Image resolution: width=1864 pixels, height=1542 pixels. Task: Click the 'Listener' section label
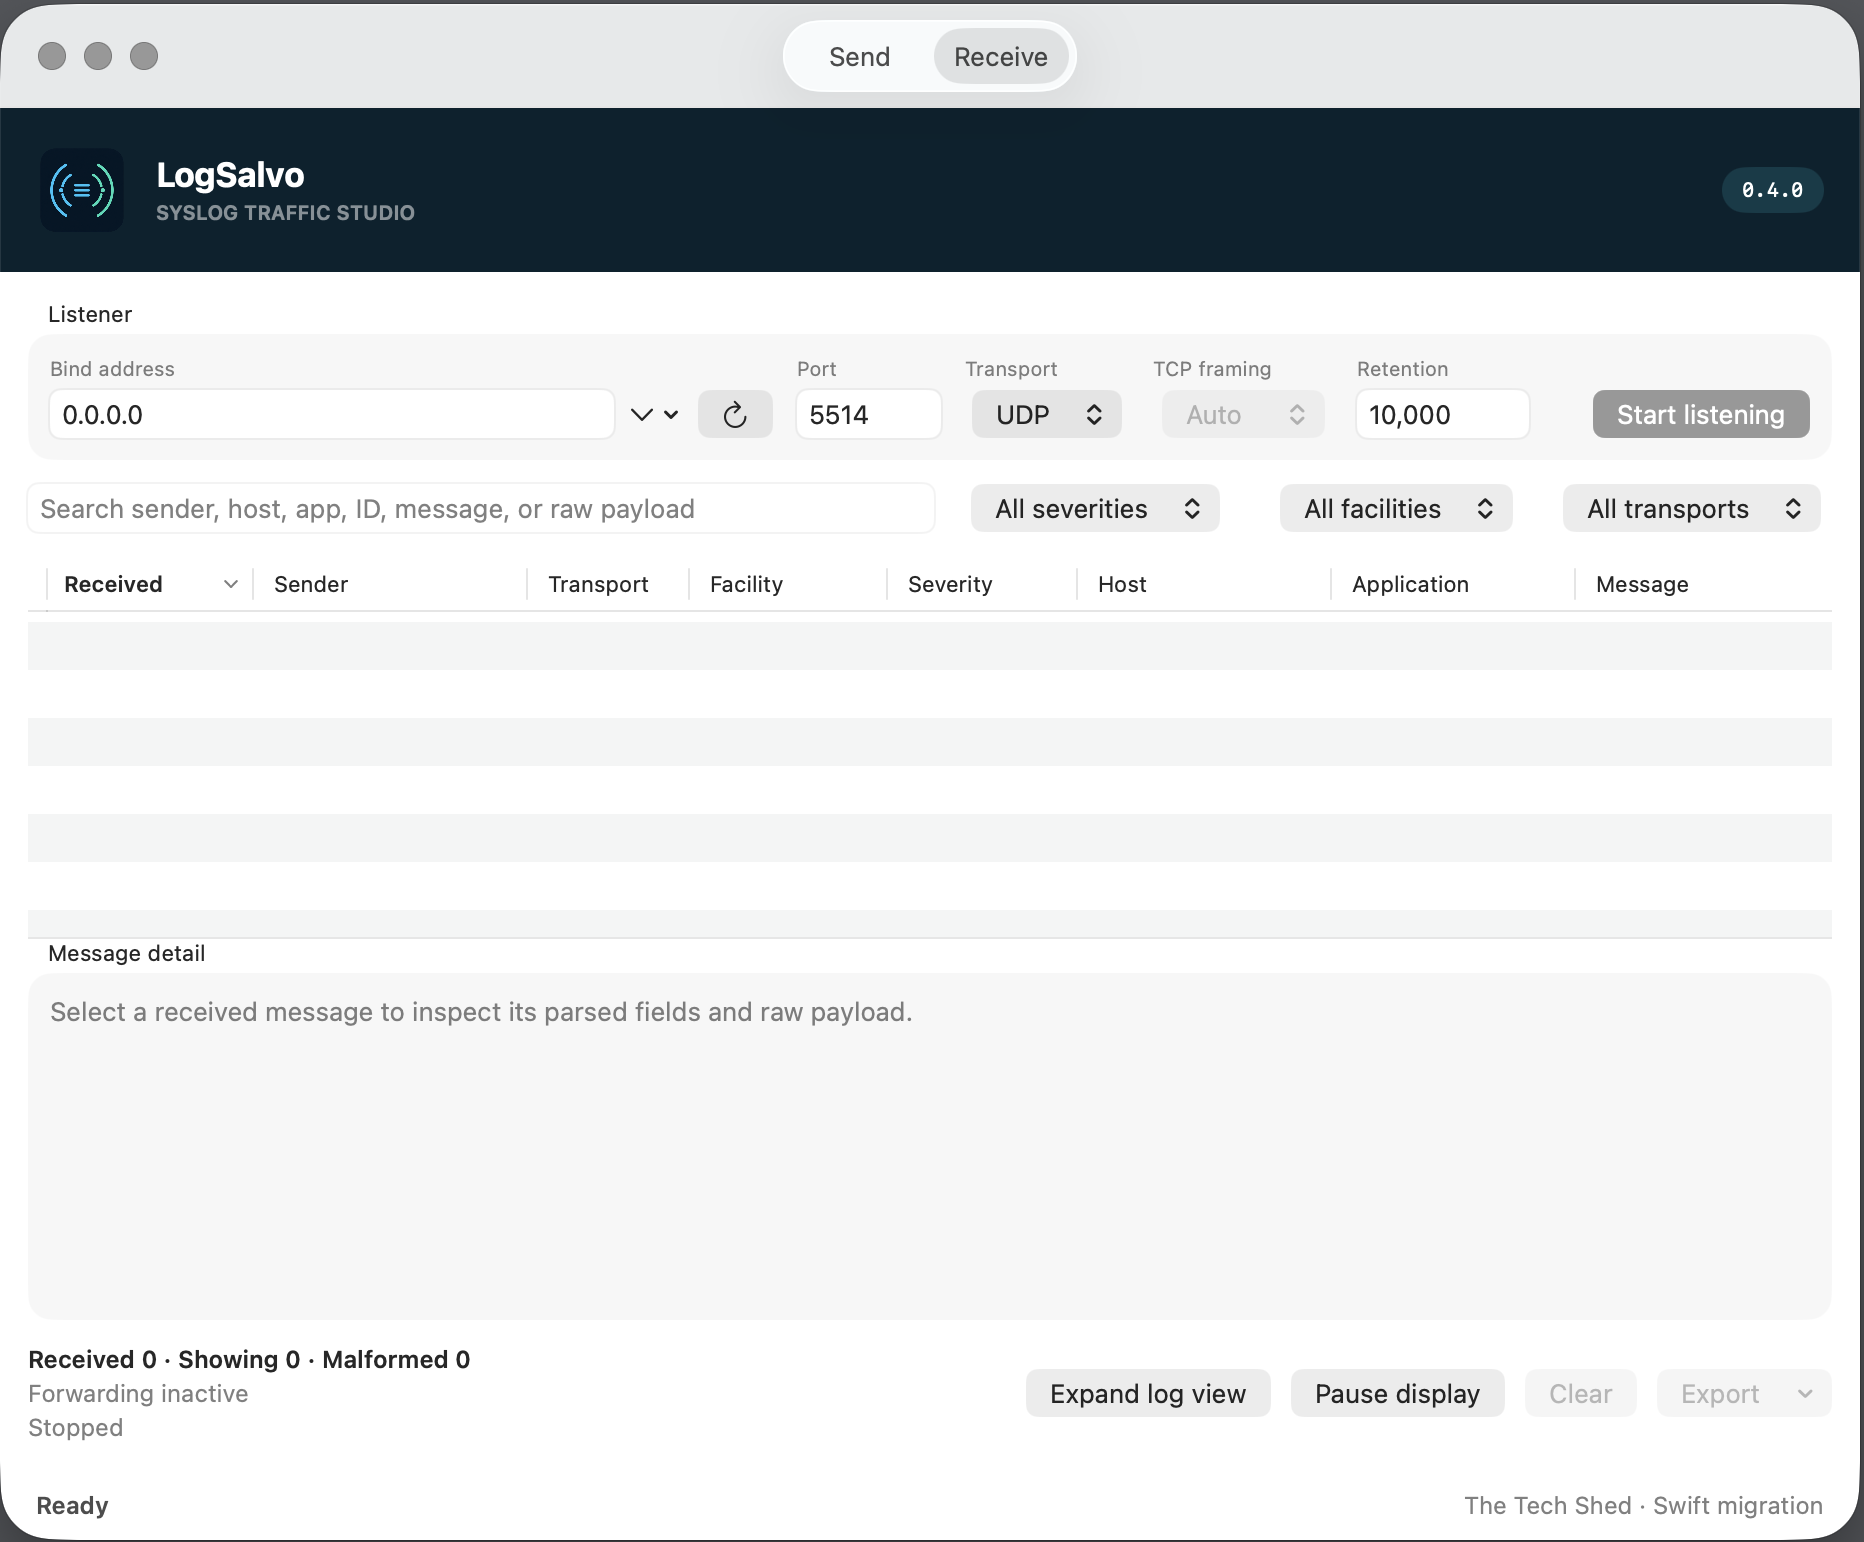[x=90, y=314]
